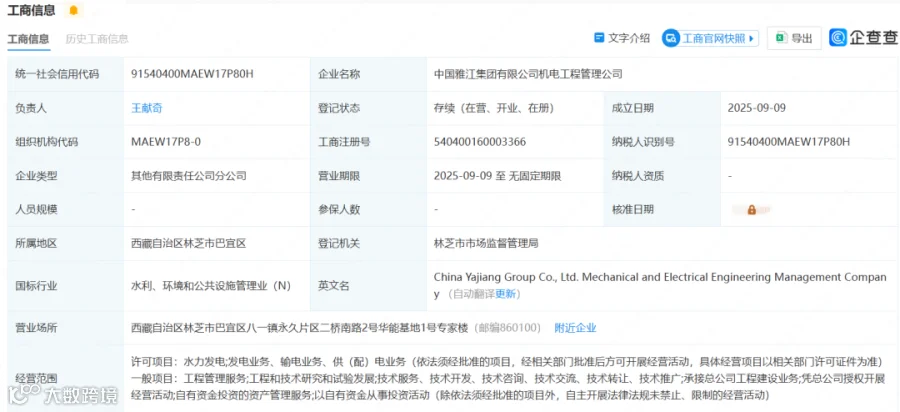Click the 纳税人识别号 label cell
Image resolution: width=900 pixels, height=412 pixels.
tap(662, 142)
